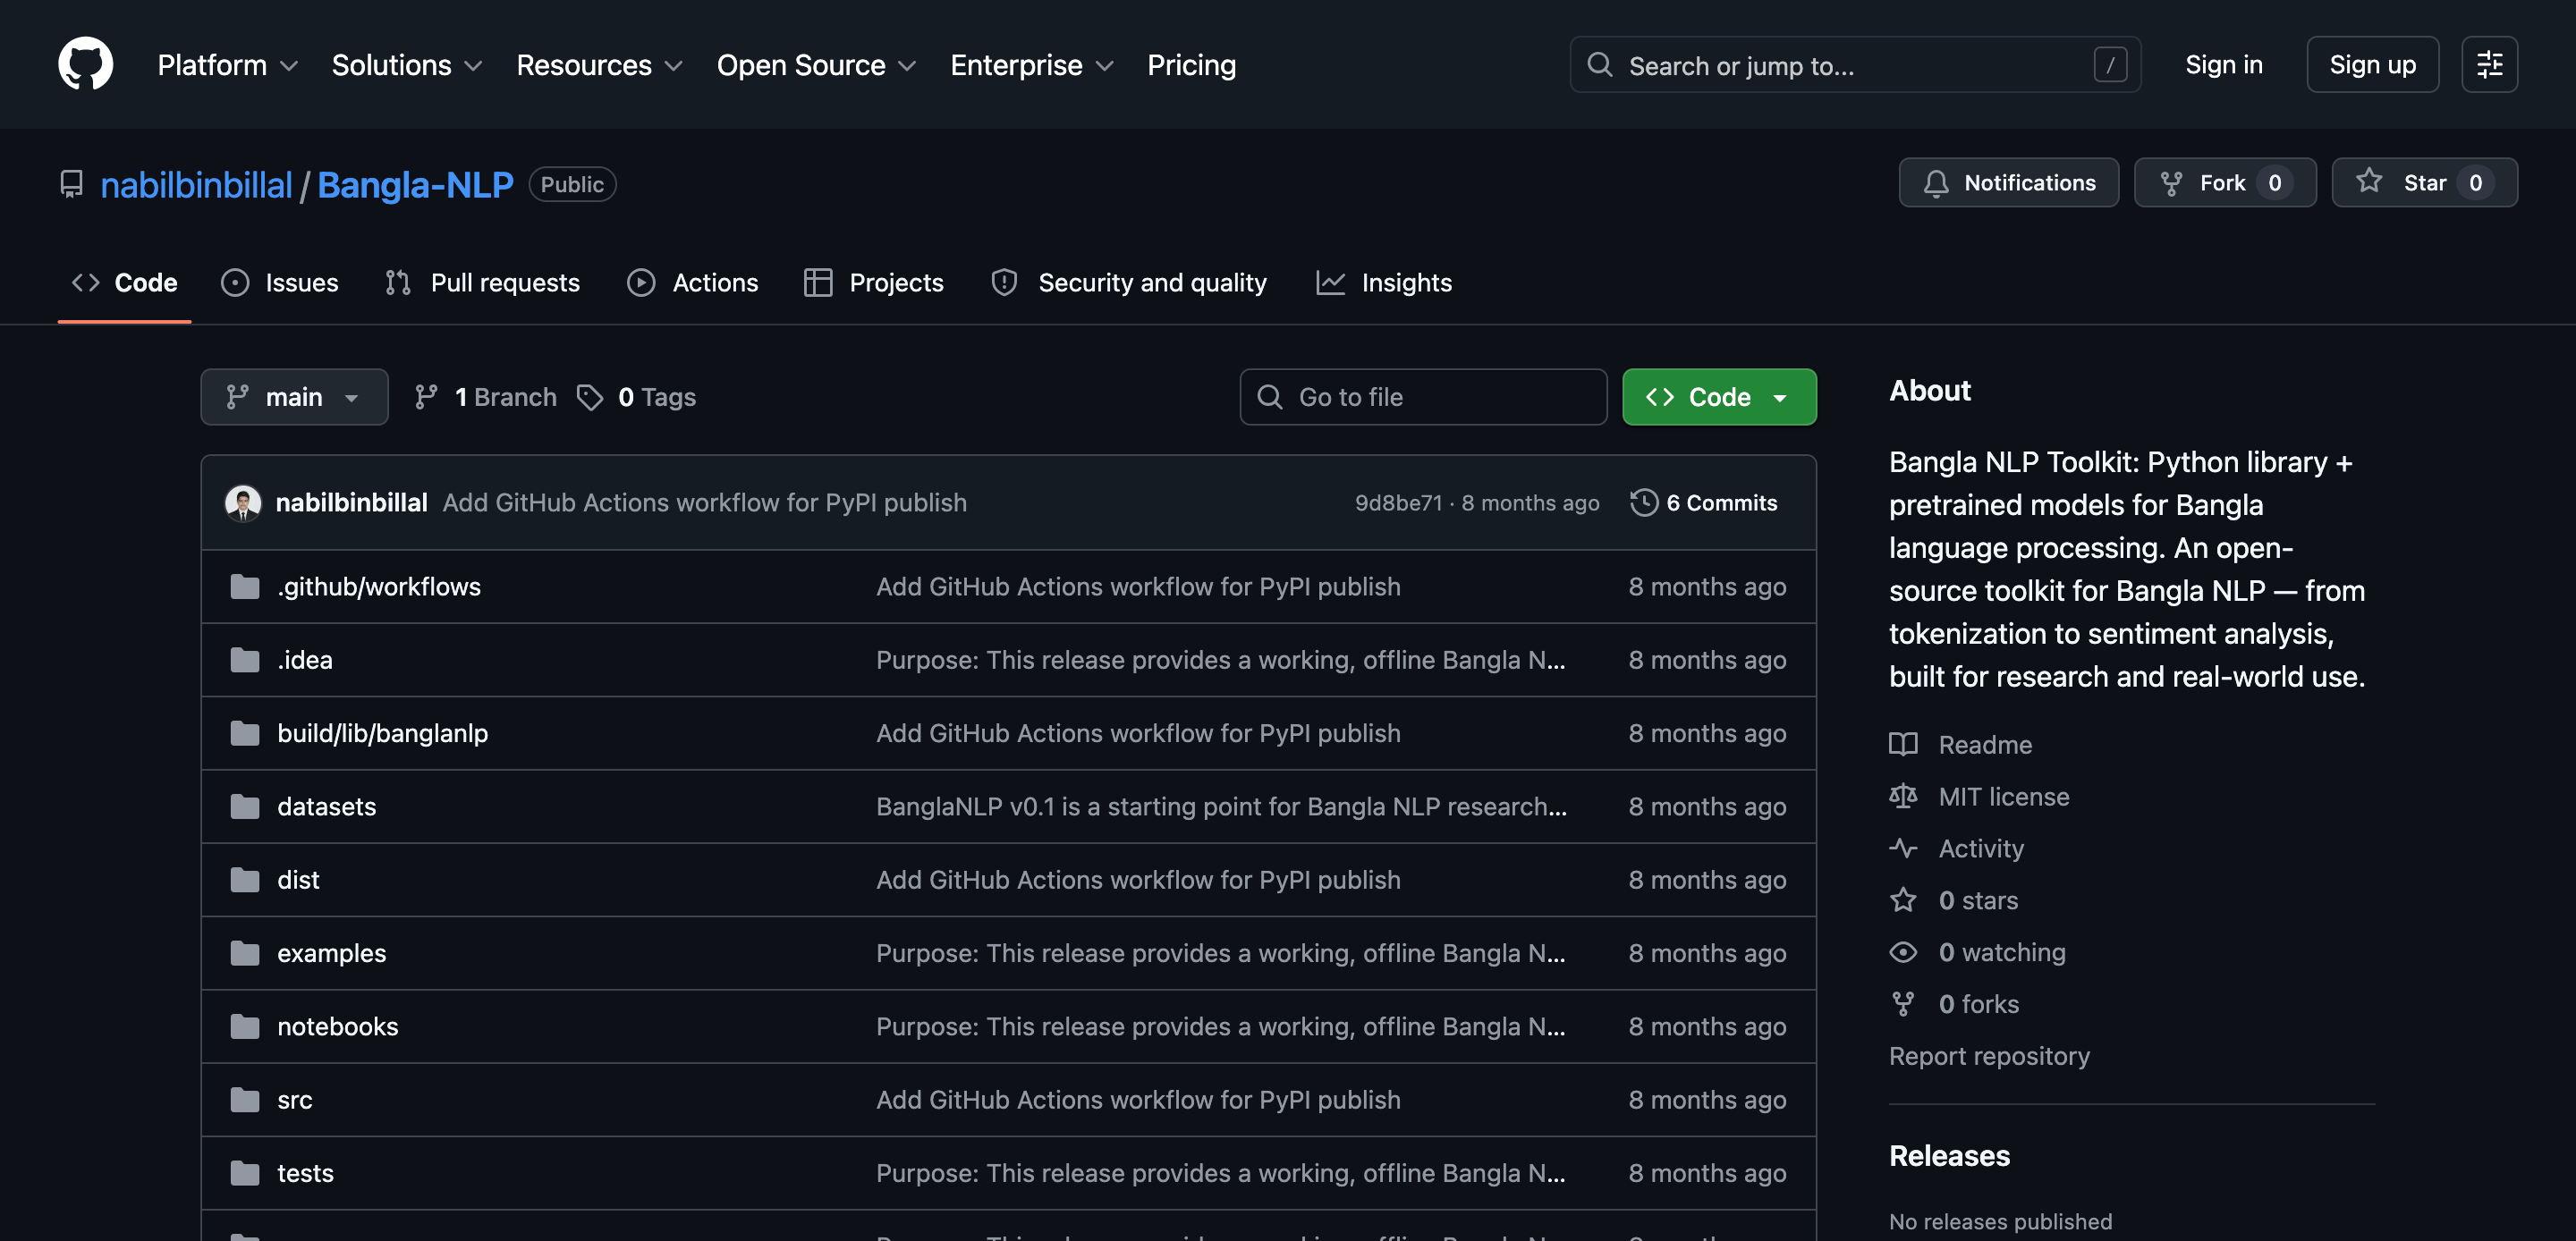Expand the Platform menu

coord(228,65)
